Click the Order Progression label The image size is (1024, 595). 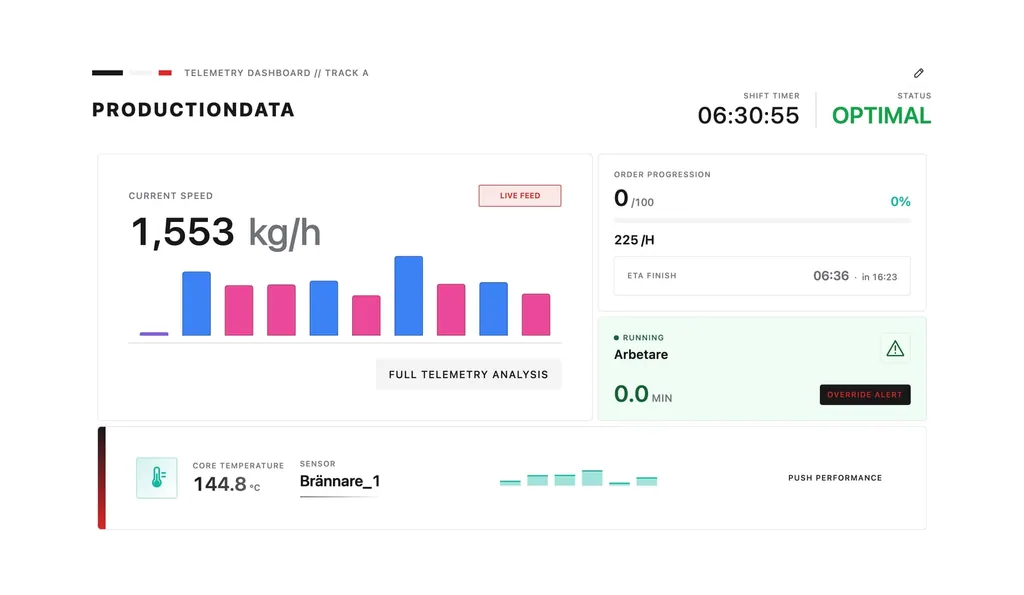[x=662, y=174]
